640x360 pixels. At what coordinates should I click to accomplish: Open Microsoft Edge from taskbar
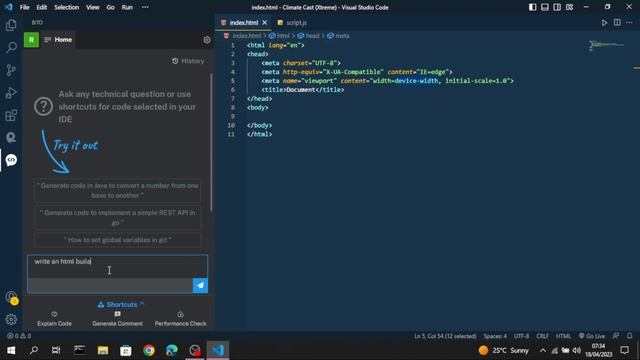pos(172,350)
